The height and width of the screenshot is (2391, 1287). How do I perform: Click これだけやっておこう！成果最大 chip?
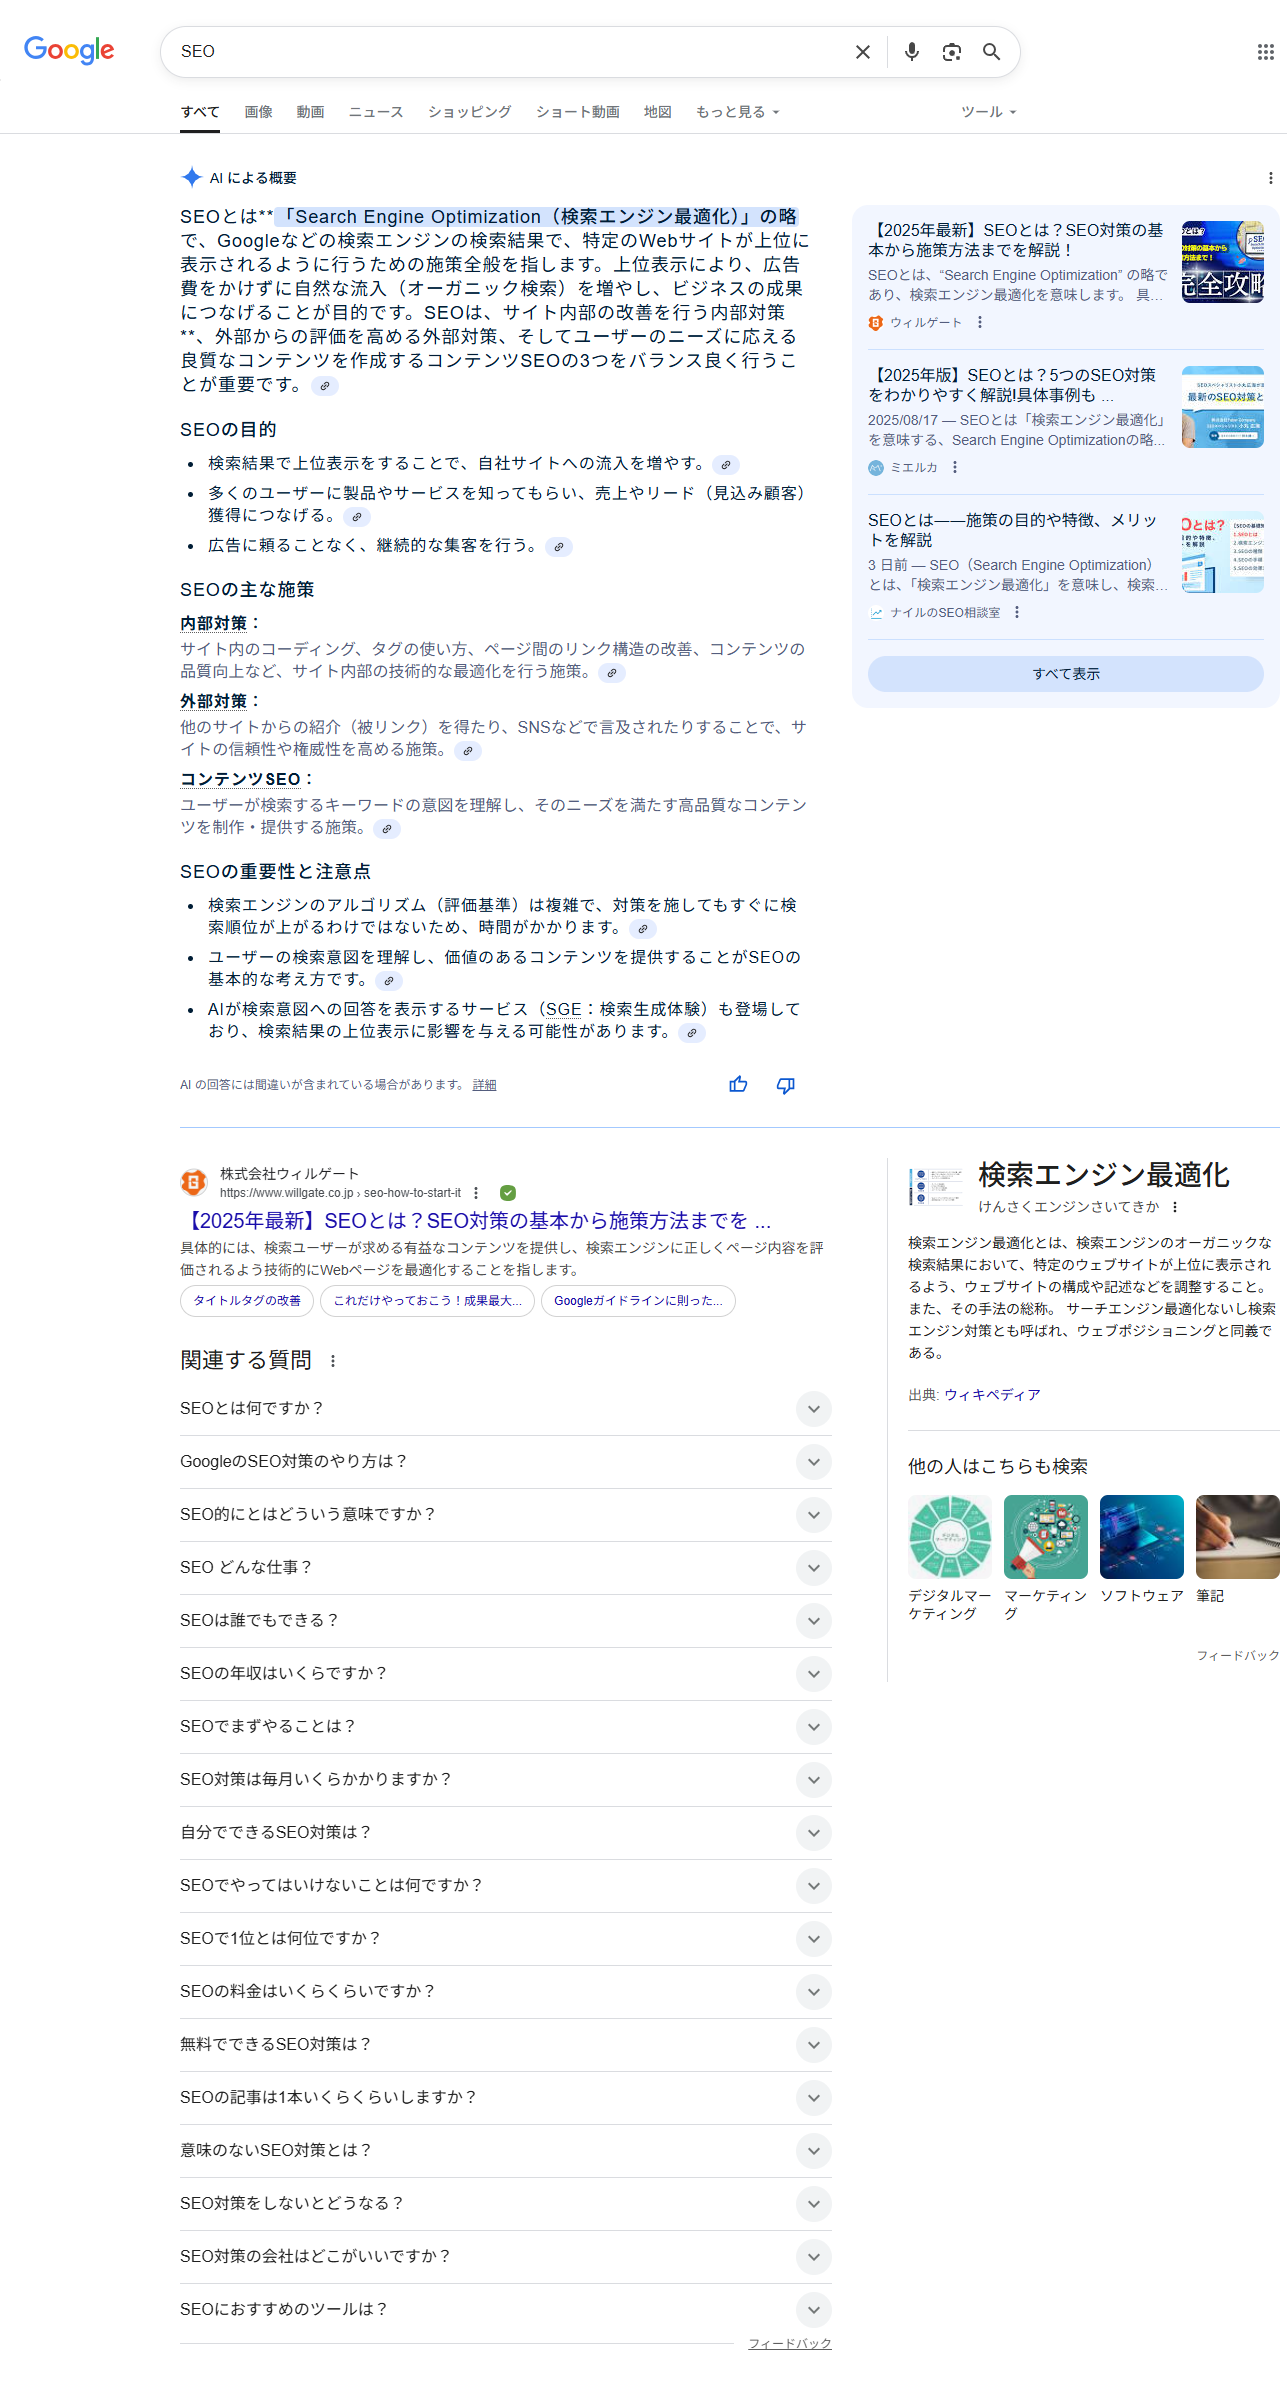point(427,1301)
